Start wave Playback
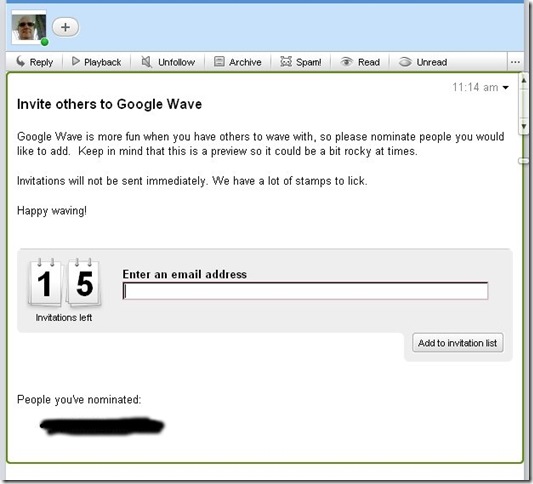Screen dimensions: 533x484 point(97,62)
